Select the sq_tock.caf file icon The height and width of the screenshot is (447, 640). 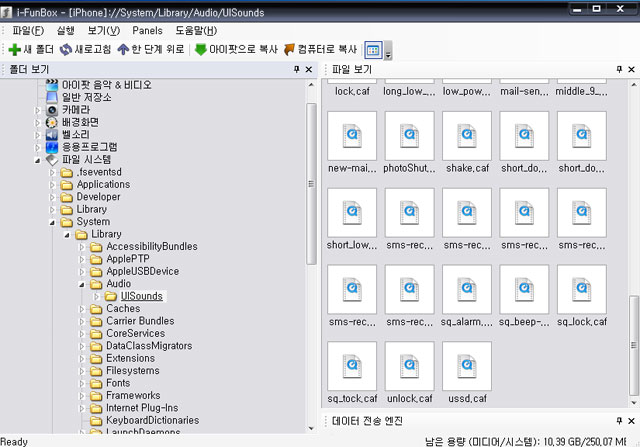click(352, 366)
